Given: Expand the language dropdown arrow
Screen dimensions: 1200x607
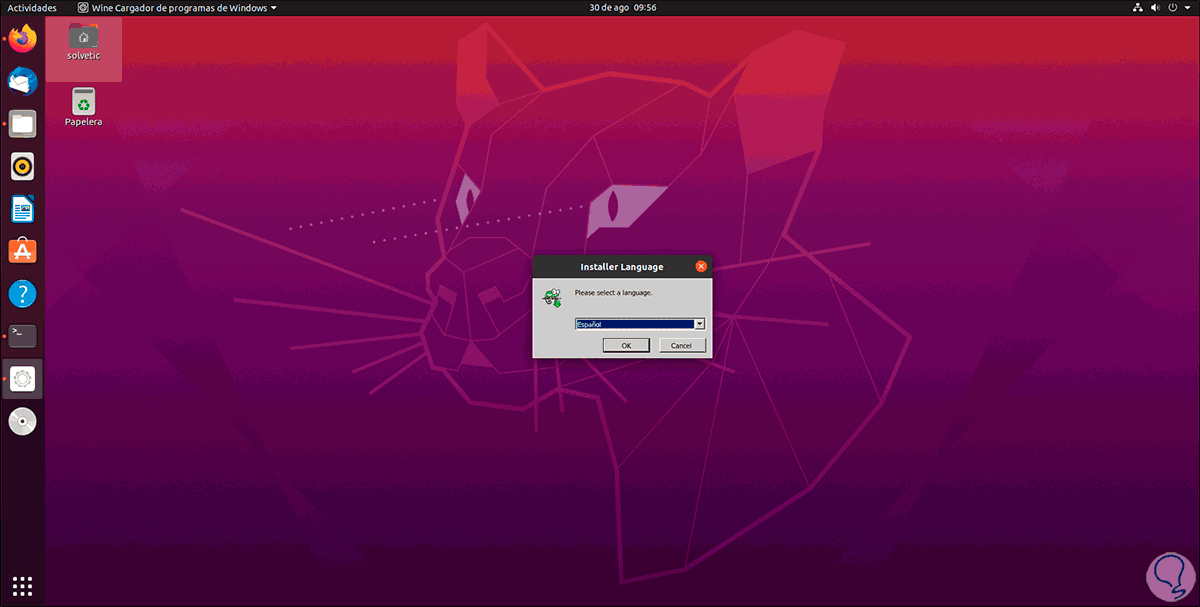Looking at the screenshot, I should [x=700, y=324].
